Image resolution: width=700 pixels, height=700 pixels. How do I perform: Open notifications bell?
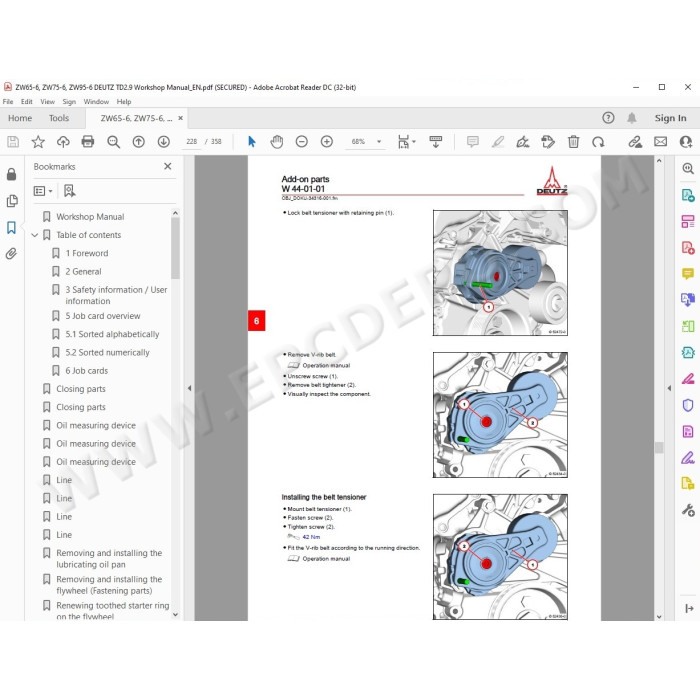(x=632, y=118)
